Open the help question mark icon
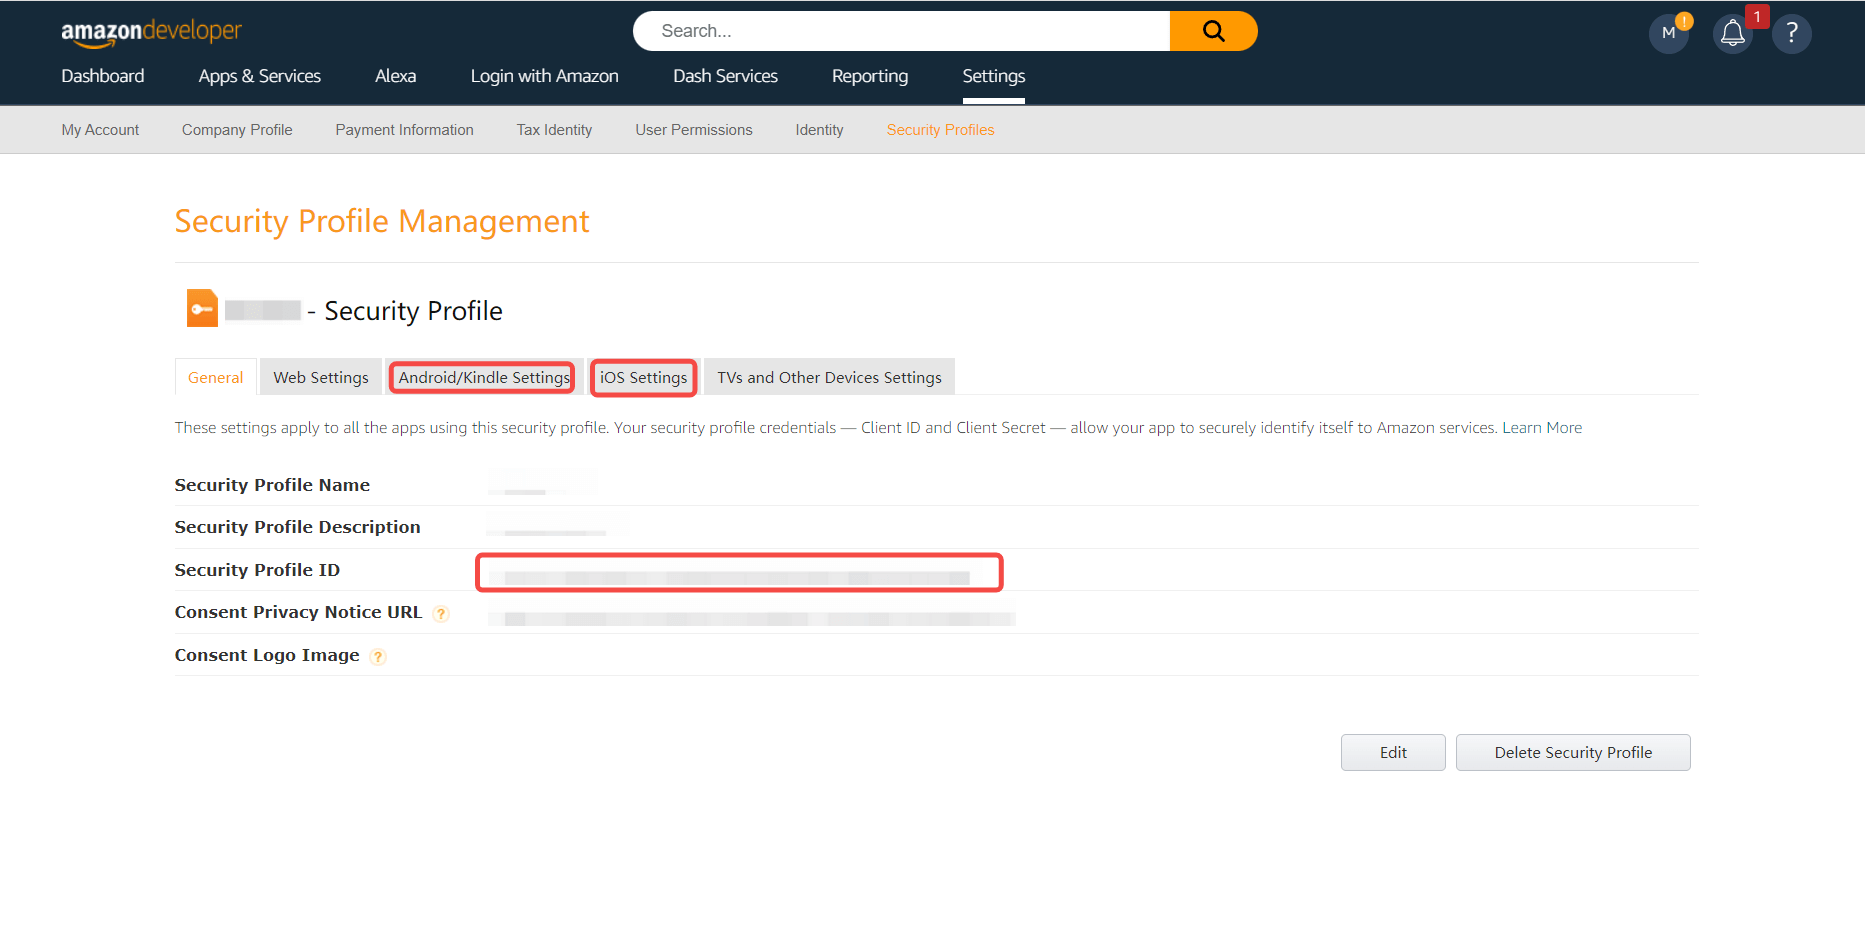1865x932 pixels. tap(1791, 34)
